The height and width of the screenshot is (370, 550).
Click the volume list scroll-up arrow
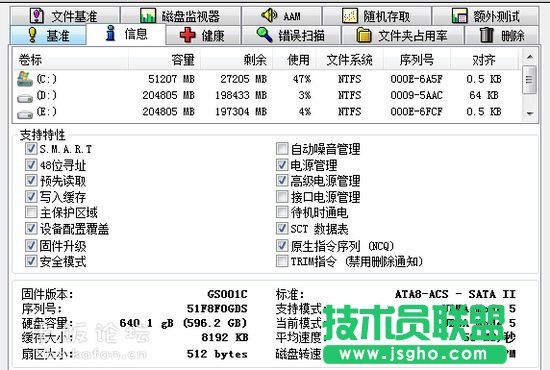click(530, 56)
